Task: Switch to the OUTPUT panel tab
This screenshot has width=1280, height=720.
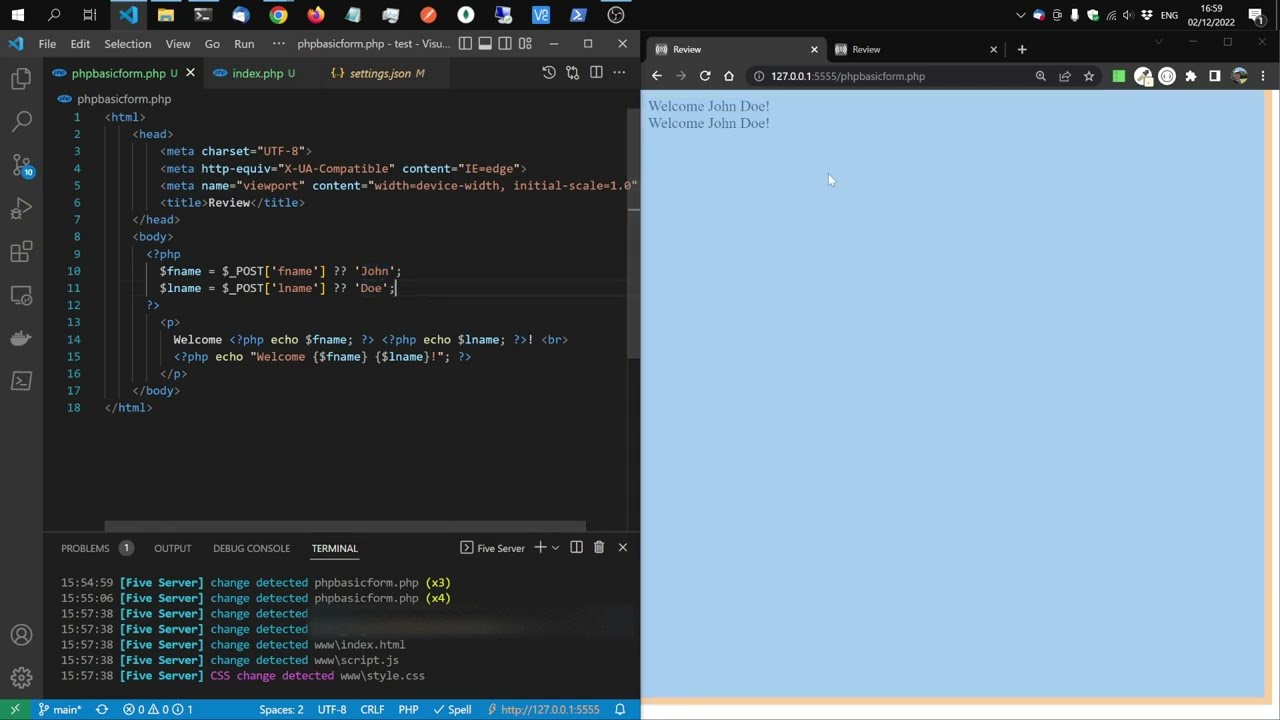Action: click(x=172, y=548)
